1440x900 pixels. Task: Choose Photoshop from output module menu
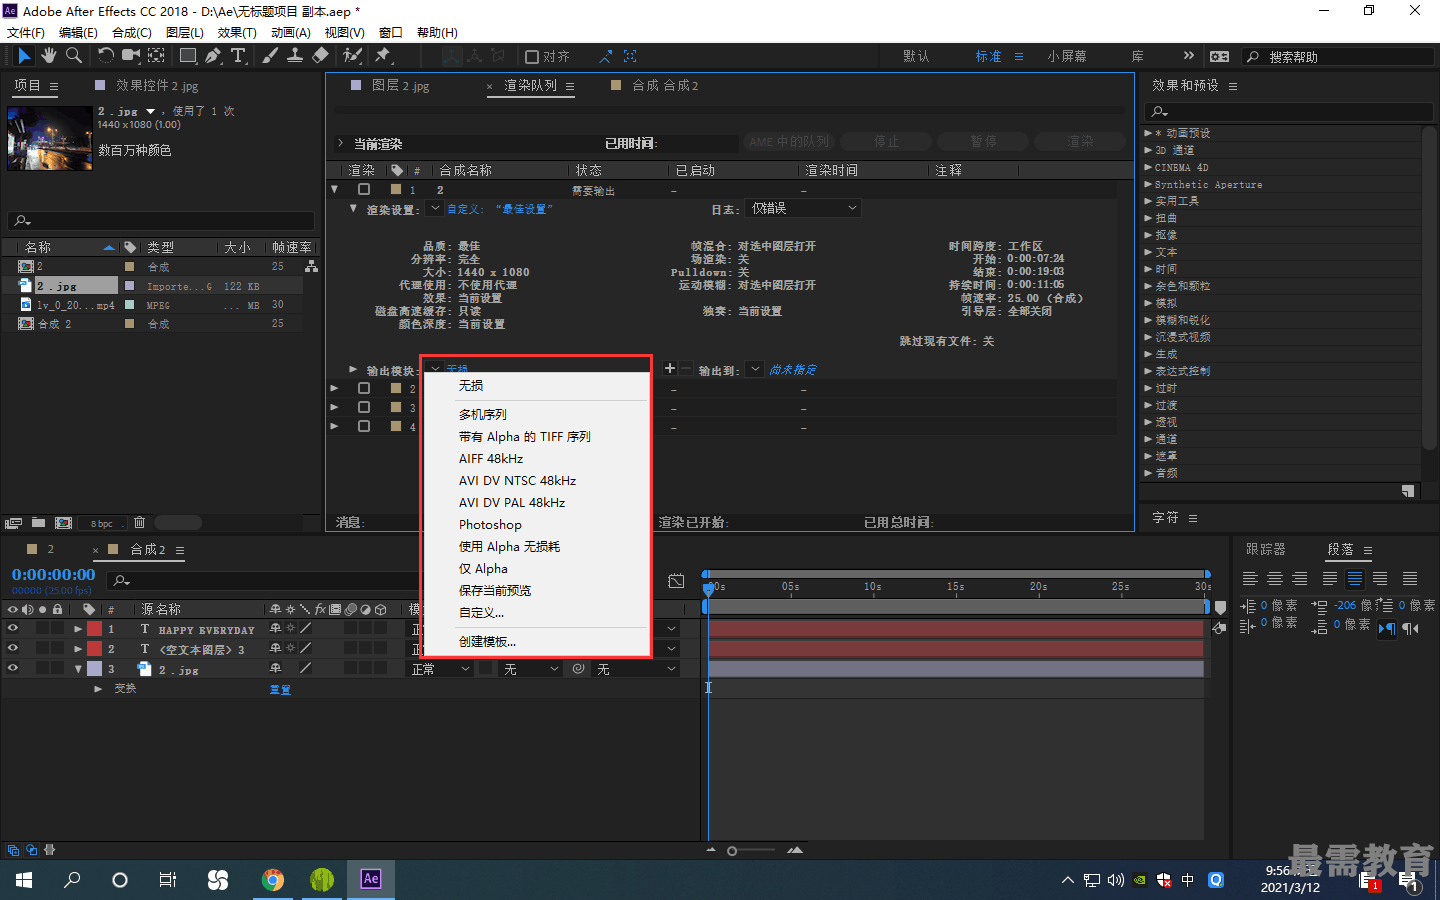pos(490,524)
